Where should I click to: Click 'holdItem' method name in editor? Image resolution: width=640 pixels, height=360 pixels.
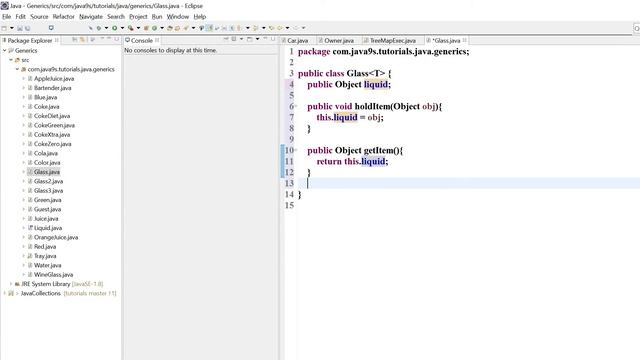pos(372,107)
